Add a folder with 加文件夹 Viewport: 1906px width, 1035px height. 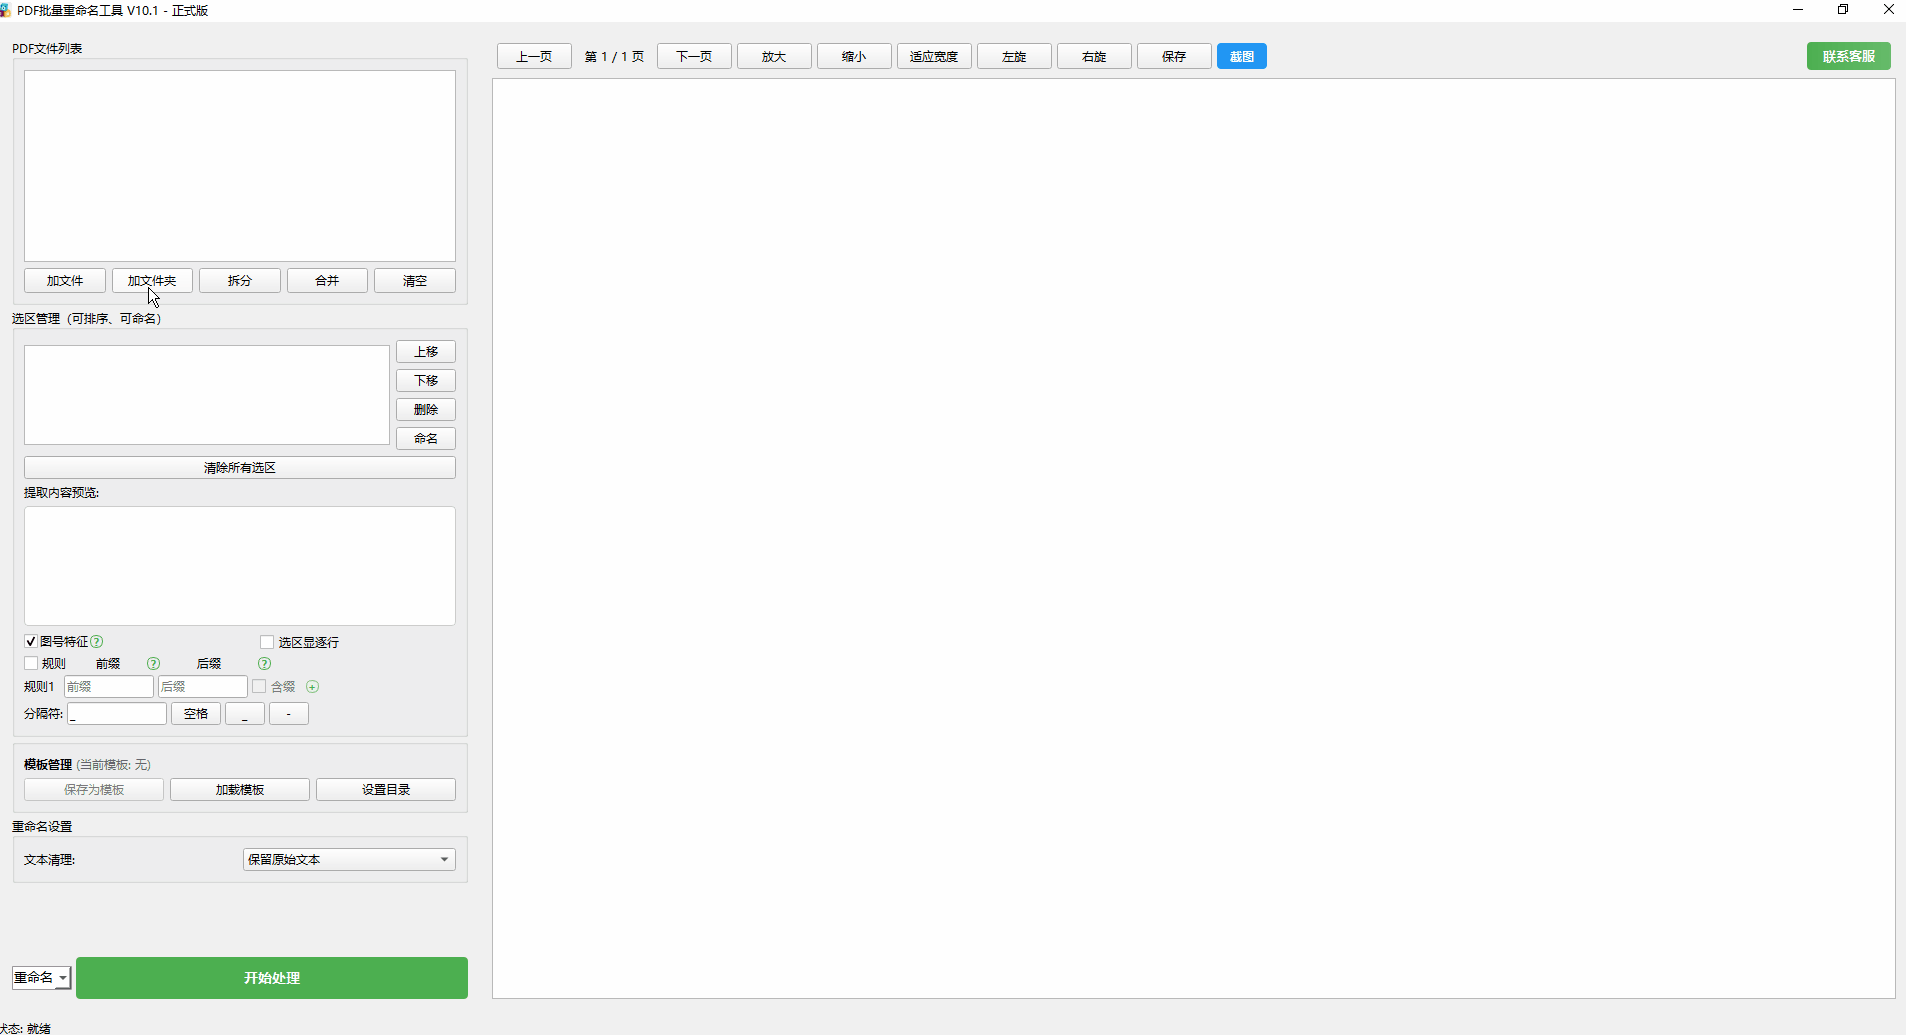coord(152,281)
